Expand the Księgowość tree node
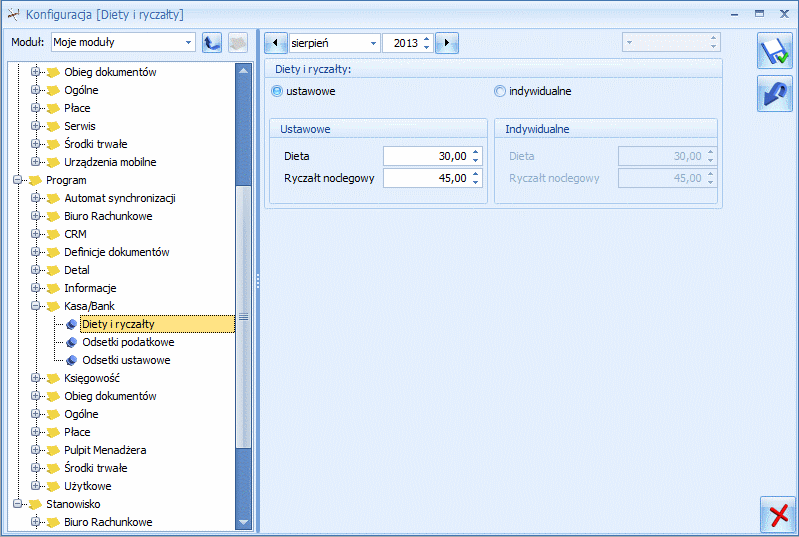 [35, 378]
